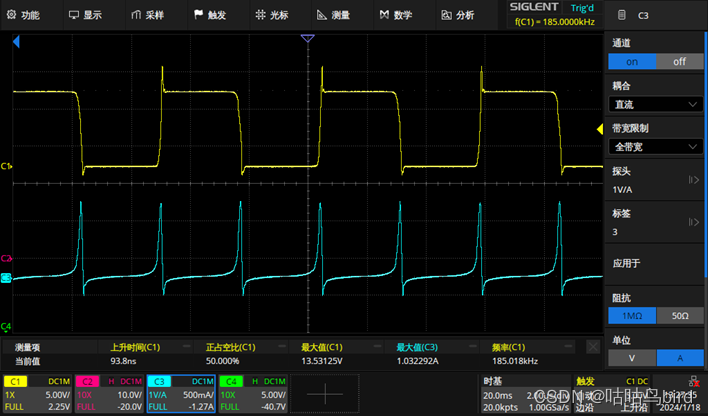Click the blue left arrow at waveform edge
Image resolution: width=708 pixels, height=416 pixels.
coord(16,42)
